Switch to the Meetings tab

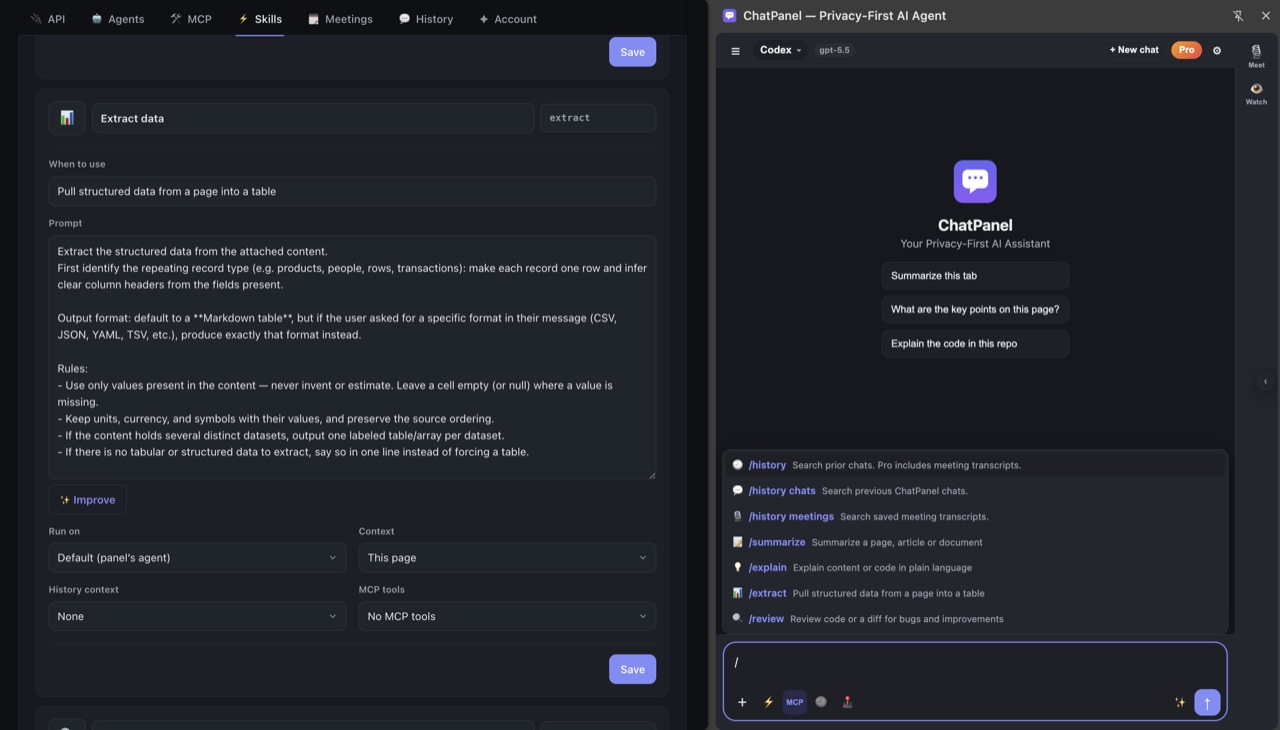click(x=340, y=19)
